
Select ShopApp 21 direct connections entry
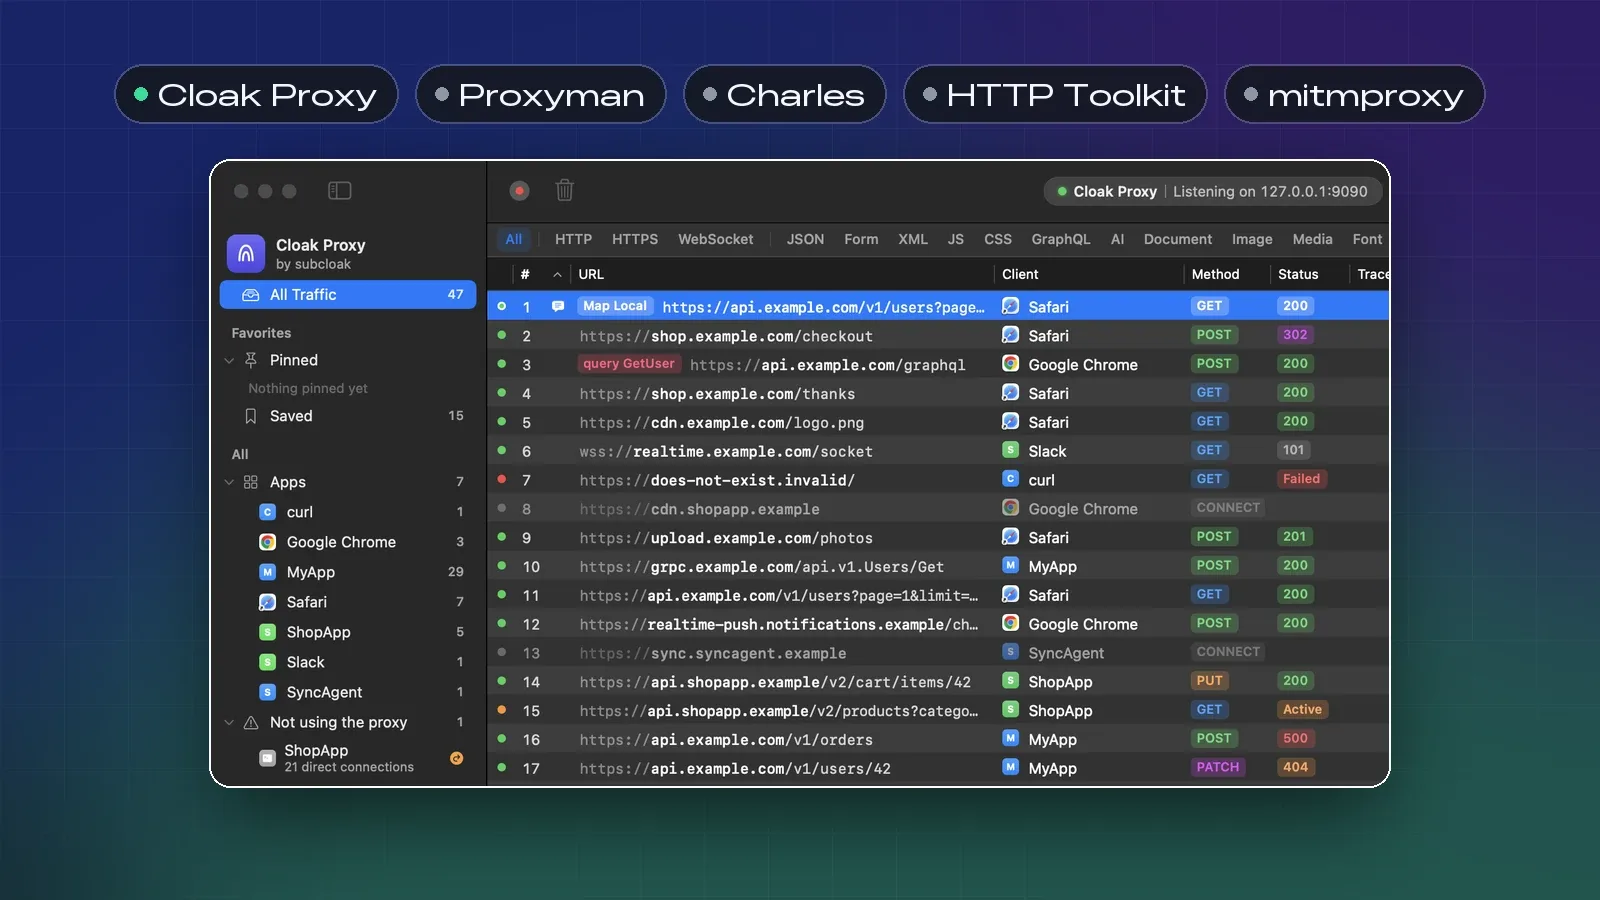click(348, 758)
